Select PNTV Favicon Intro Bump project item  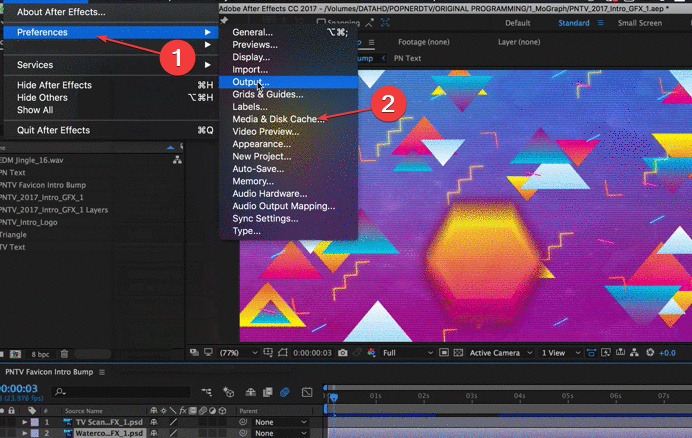[x=43, y=185]
